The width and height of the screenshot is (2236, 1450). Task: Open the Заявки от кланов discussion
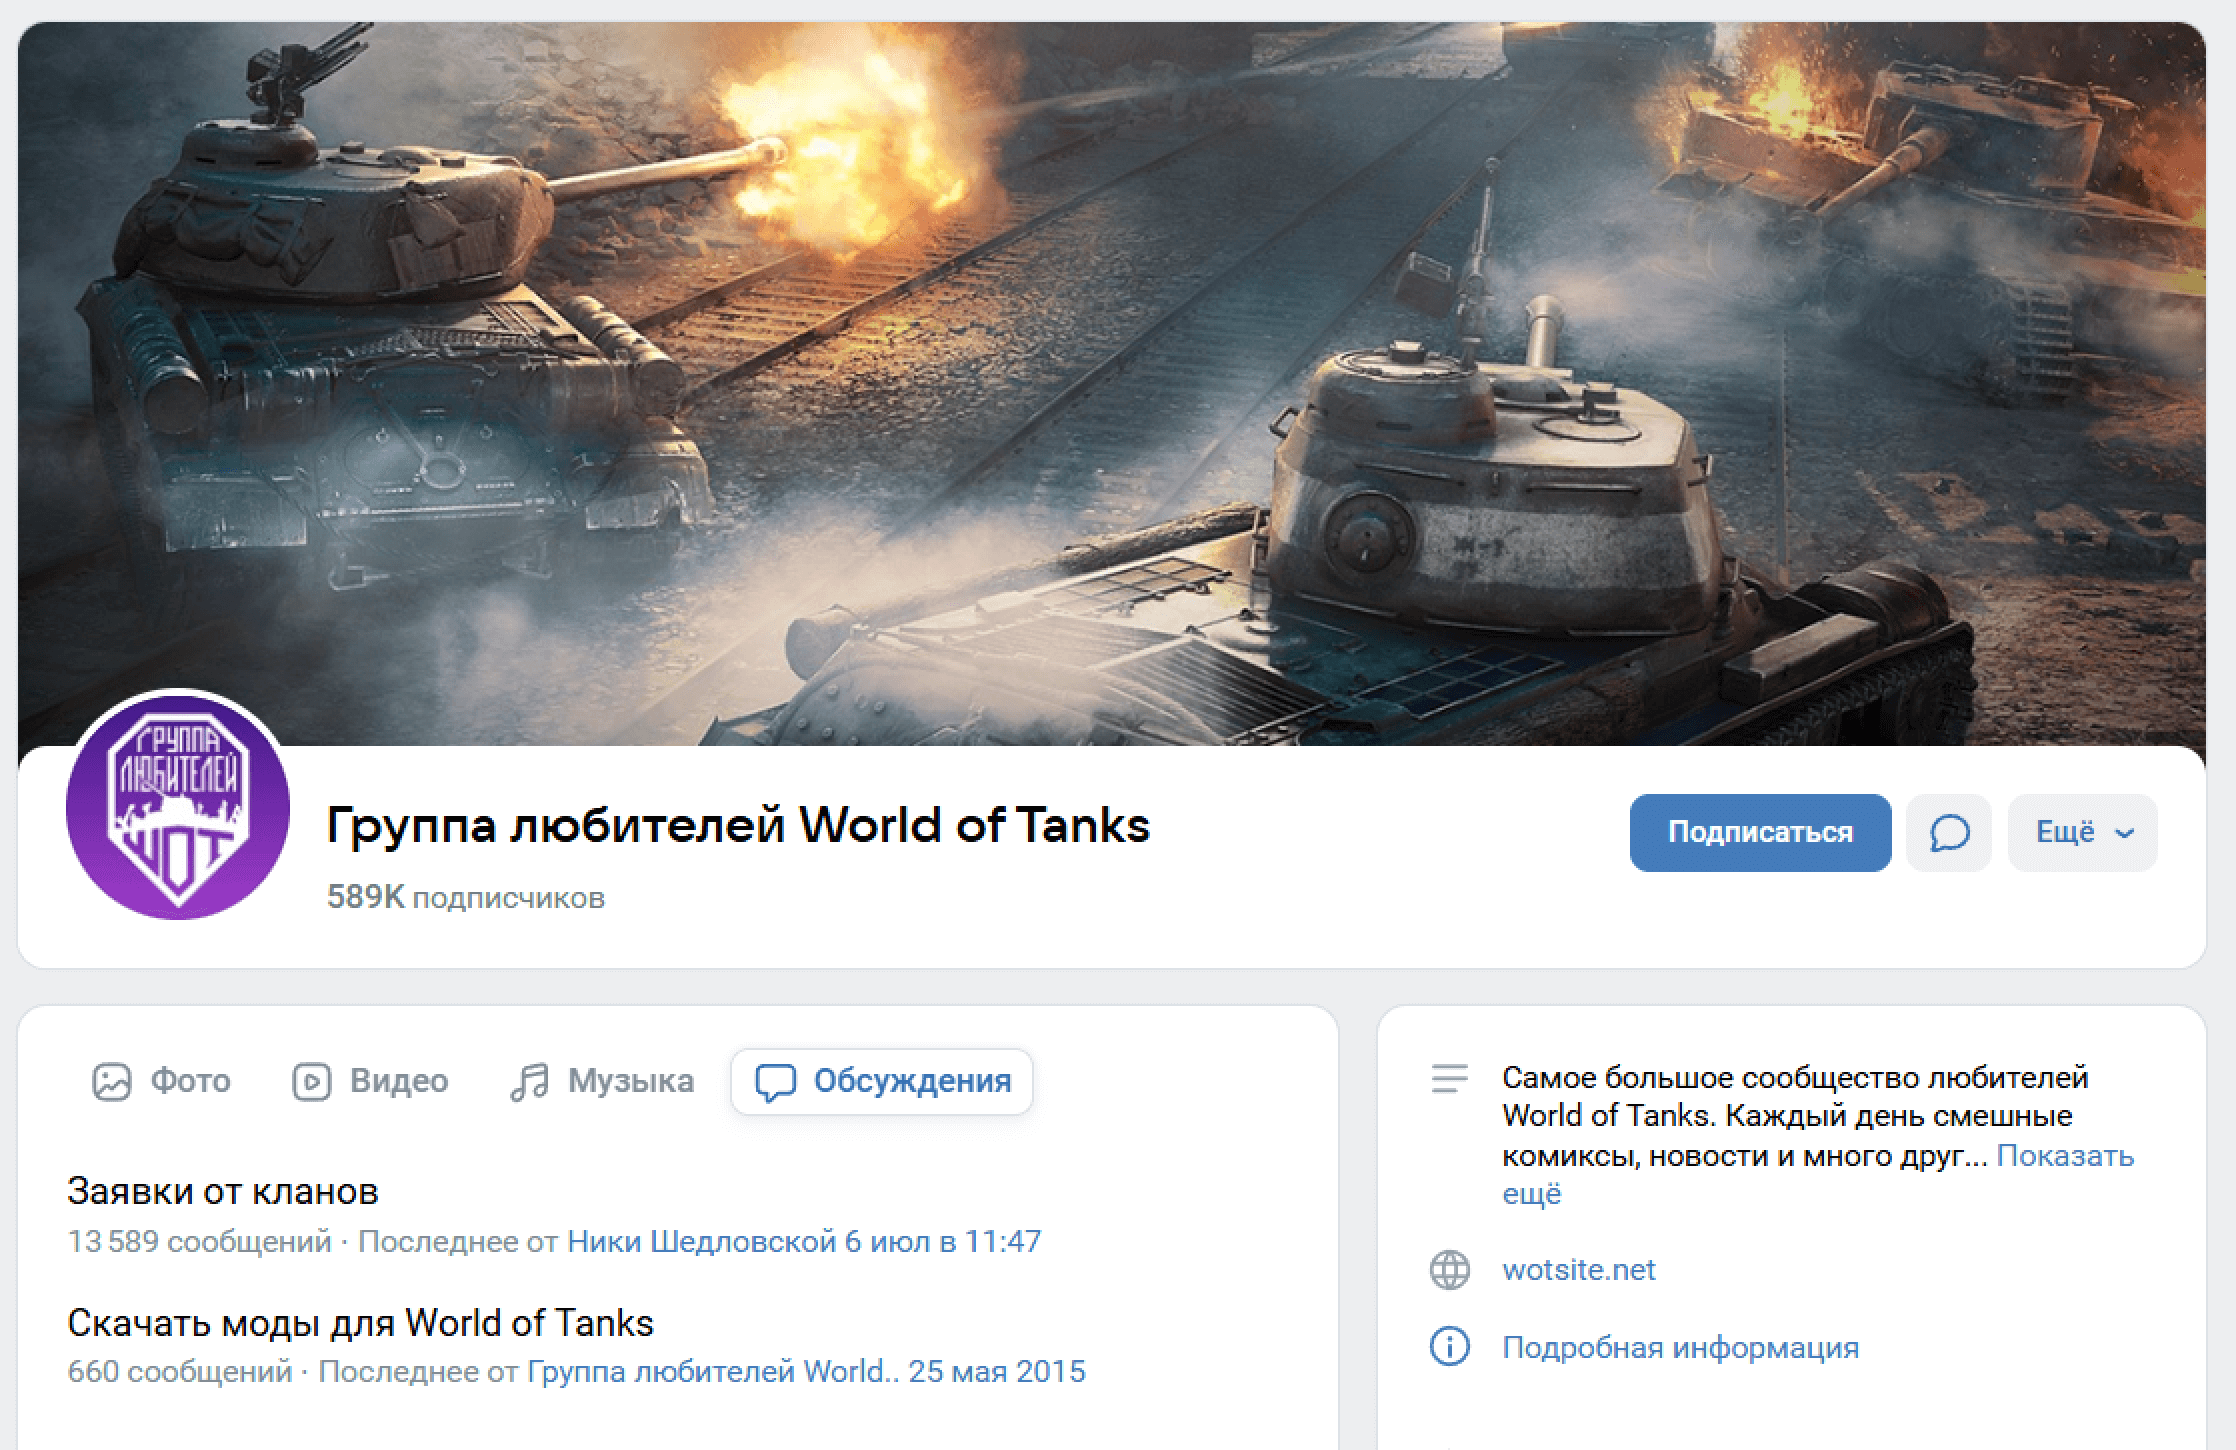tap(222, 1191)
